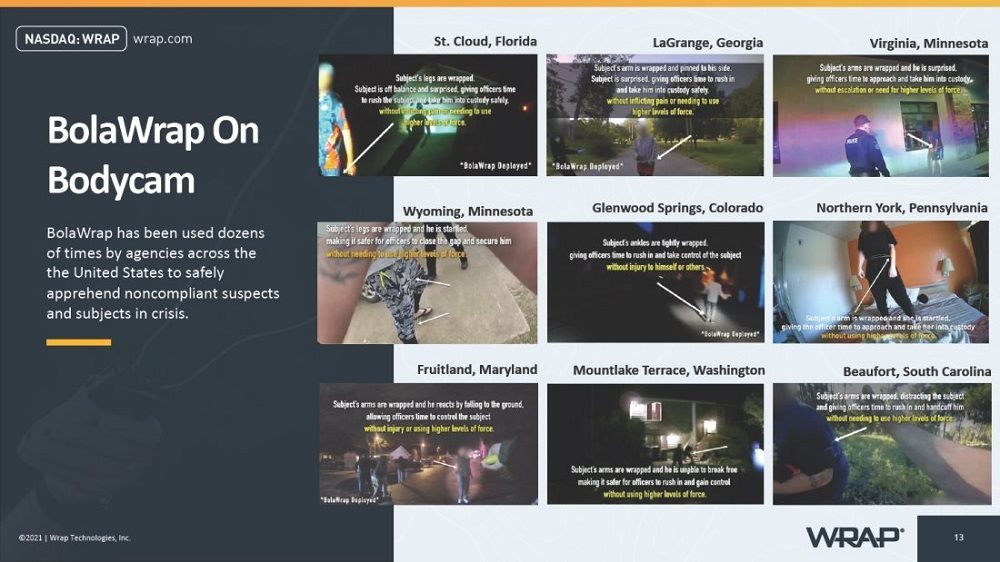Click the Wyoming, Minnesota bodycam thumbnail
Viewport: 1000px width, 562px height.
(x=427, y=283)
